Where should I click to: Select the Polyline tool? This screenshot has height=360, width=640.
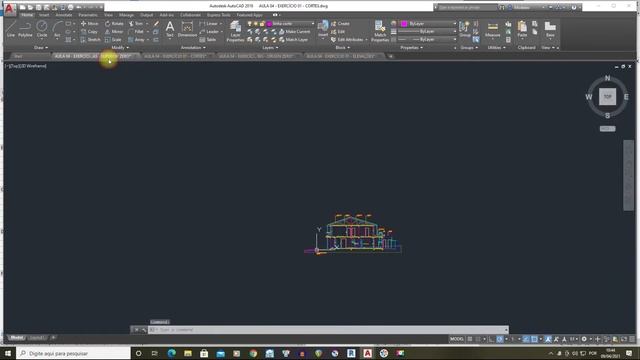(25, 29)
